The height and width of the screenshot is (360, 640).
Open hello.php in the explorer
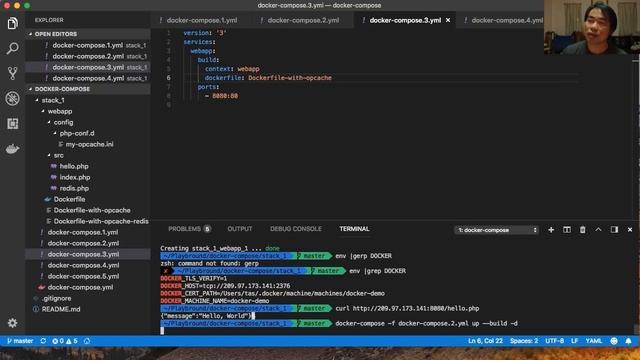[74, 166]
